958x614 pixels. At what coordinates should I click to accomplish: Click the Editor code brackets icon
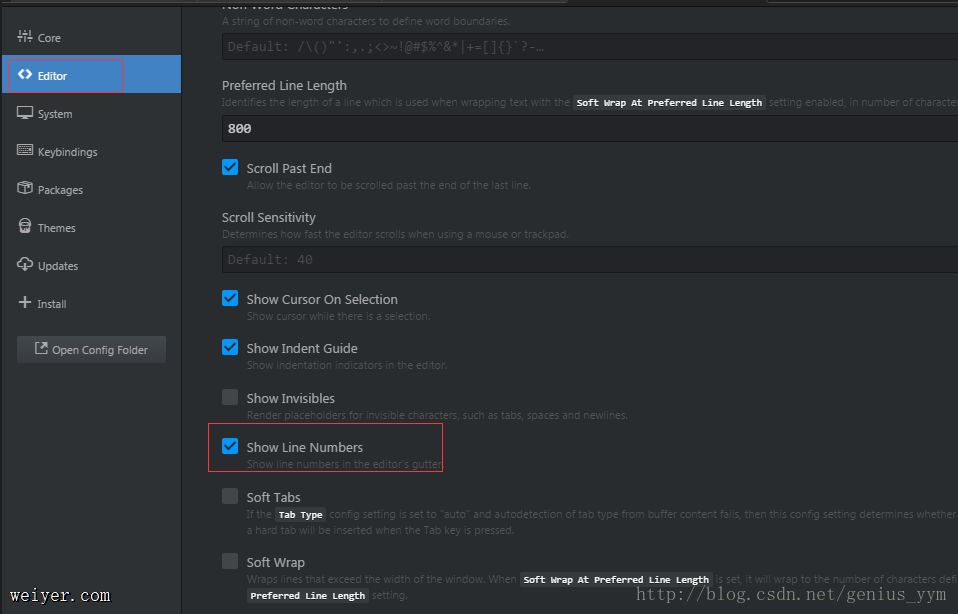coord(25,75)
